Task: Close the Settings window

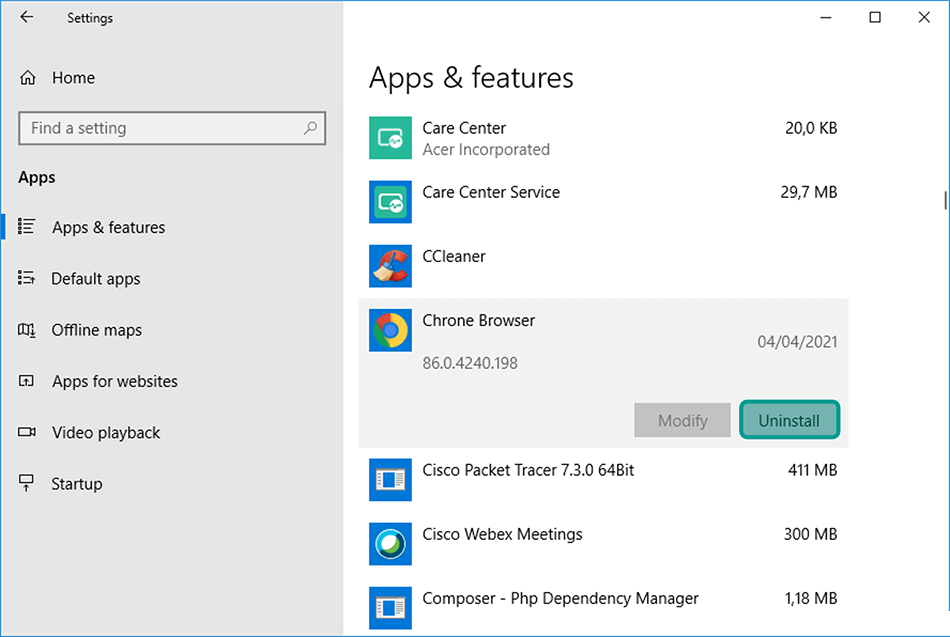Action: click(x=924, y=18)
